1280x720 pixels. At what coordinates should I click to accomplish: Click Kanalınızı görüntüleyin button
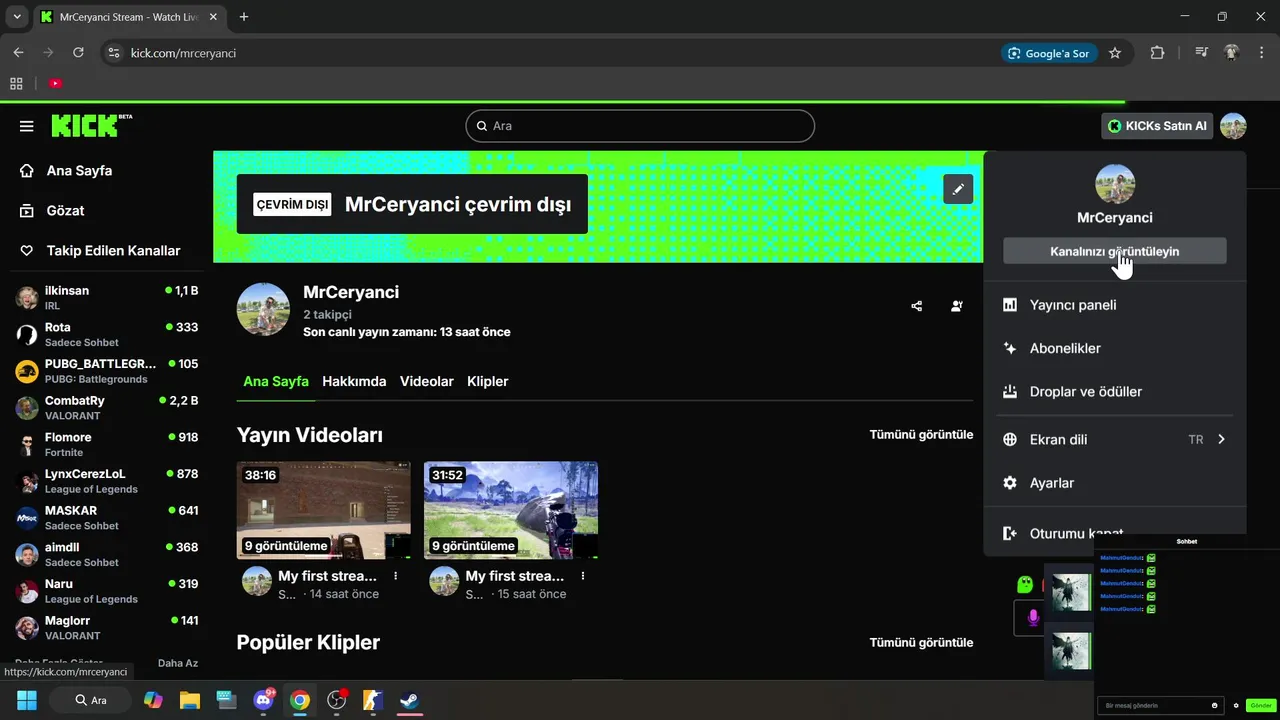coord(1115,251)
